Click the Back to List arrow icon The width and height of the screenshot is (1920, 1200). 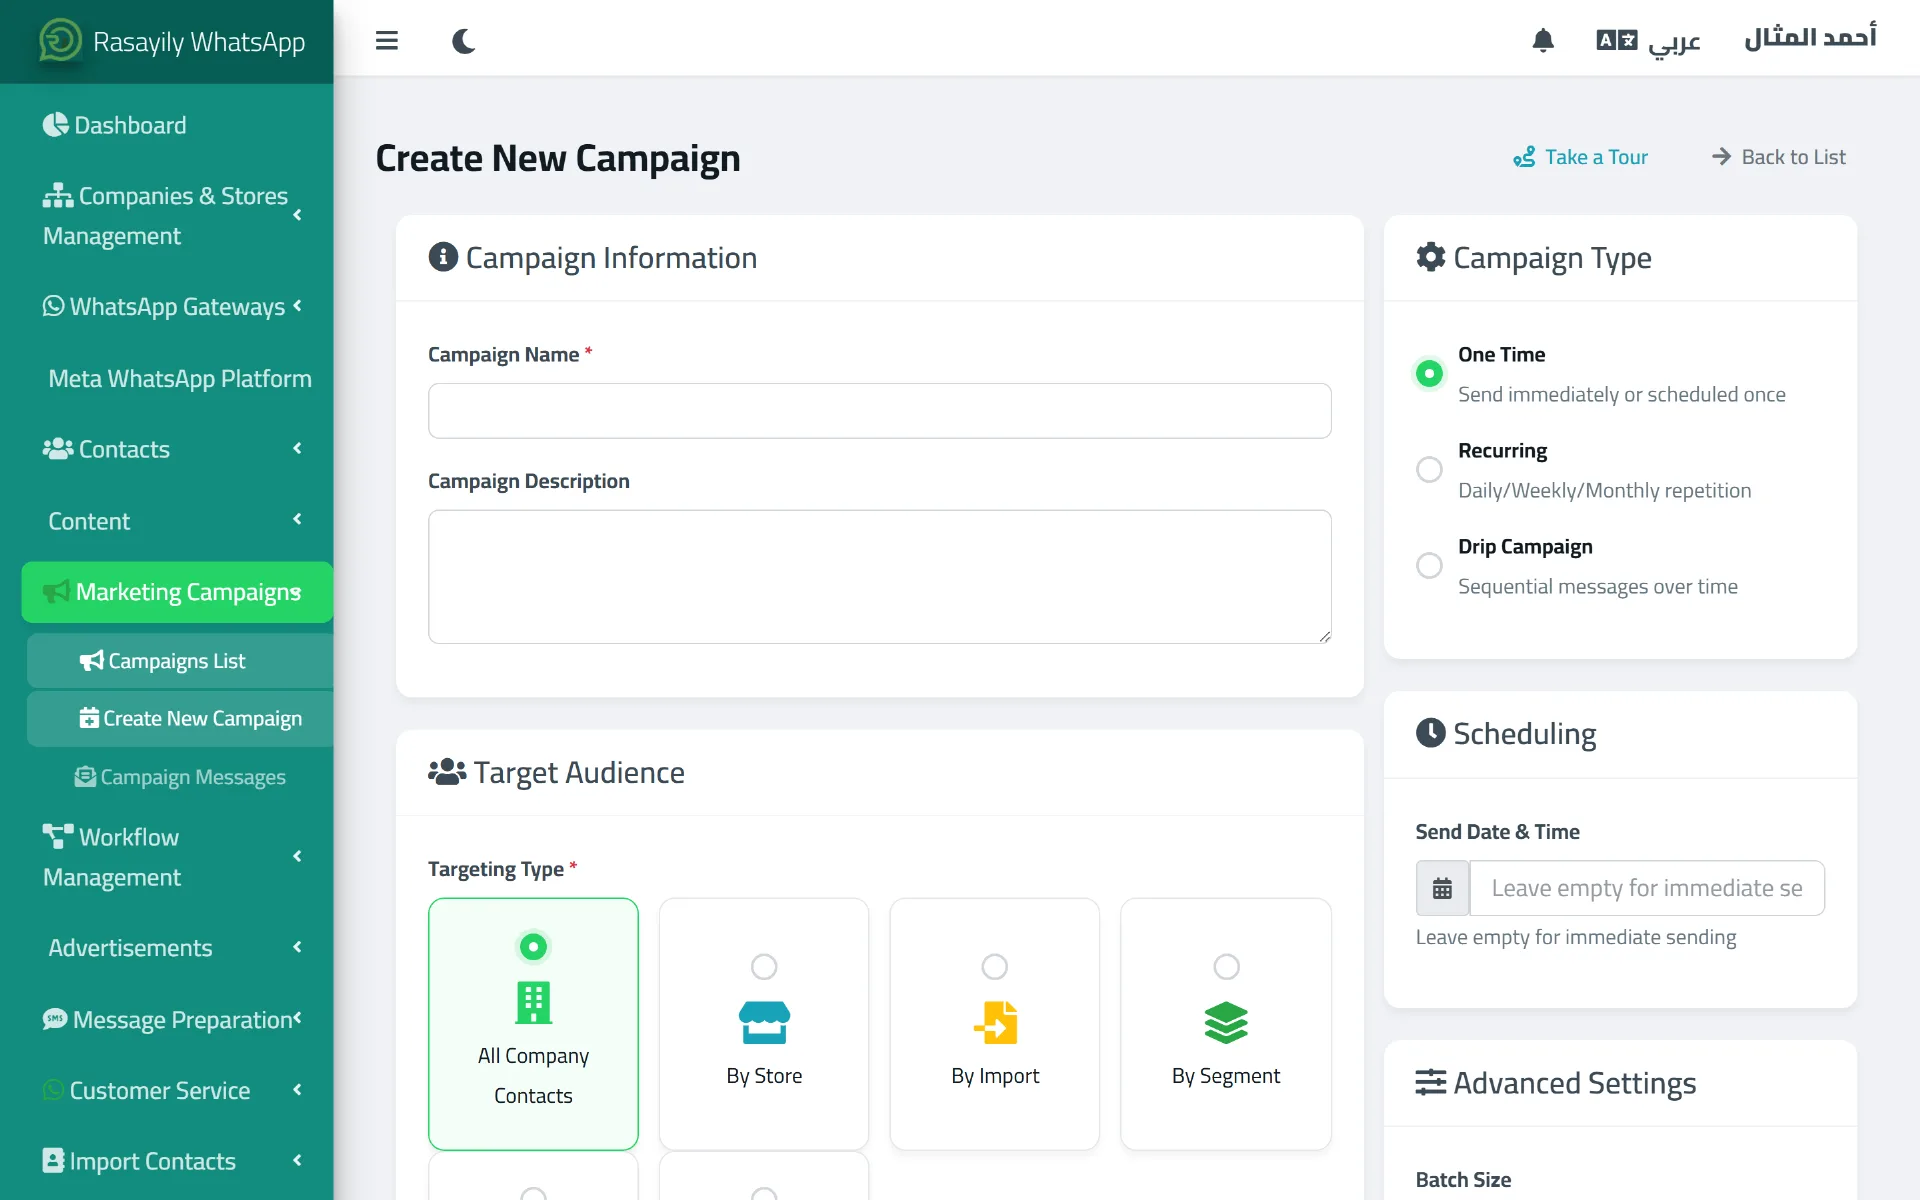click(1721, 157)
